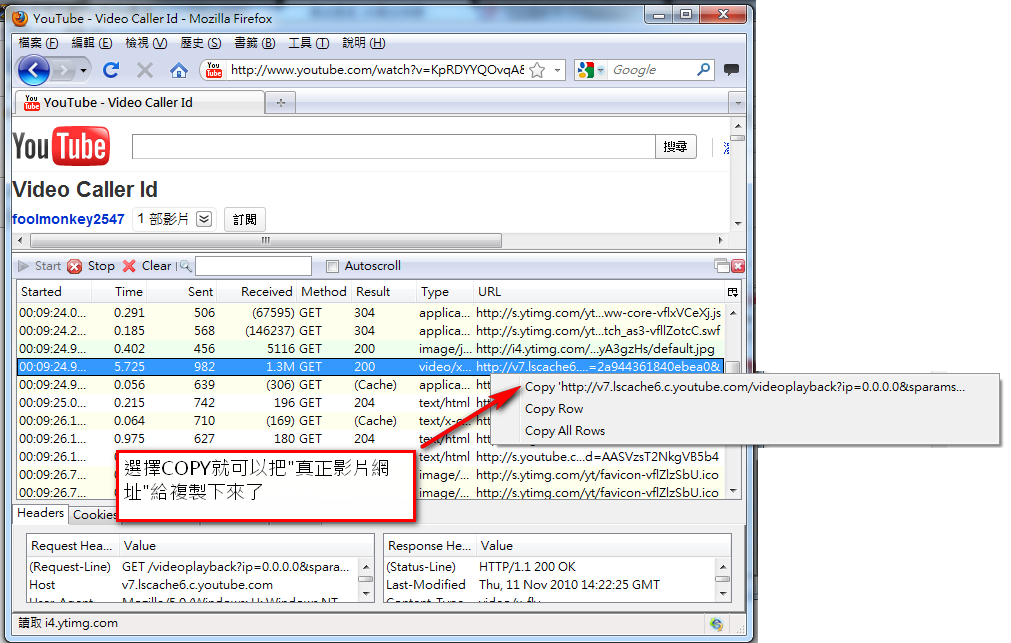Open the back/forward history dropdown arrow

click(x=83, y=70)
